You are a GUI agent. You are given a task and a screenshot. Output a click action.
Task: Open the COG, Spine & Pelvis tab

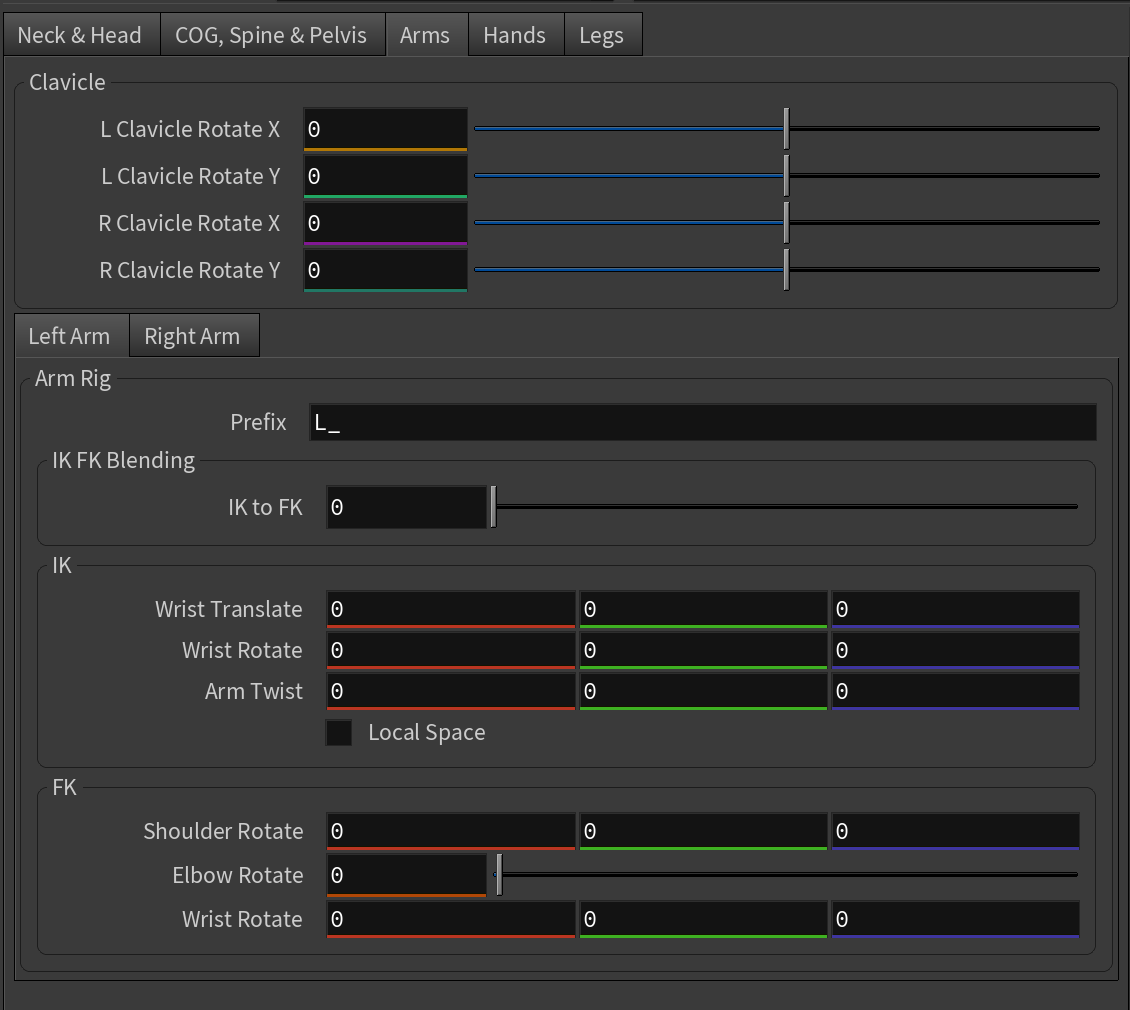(x=271, y=36)
